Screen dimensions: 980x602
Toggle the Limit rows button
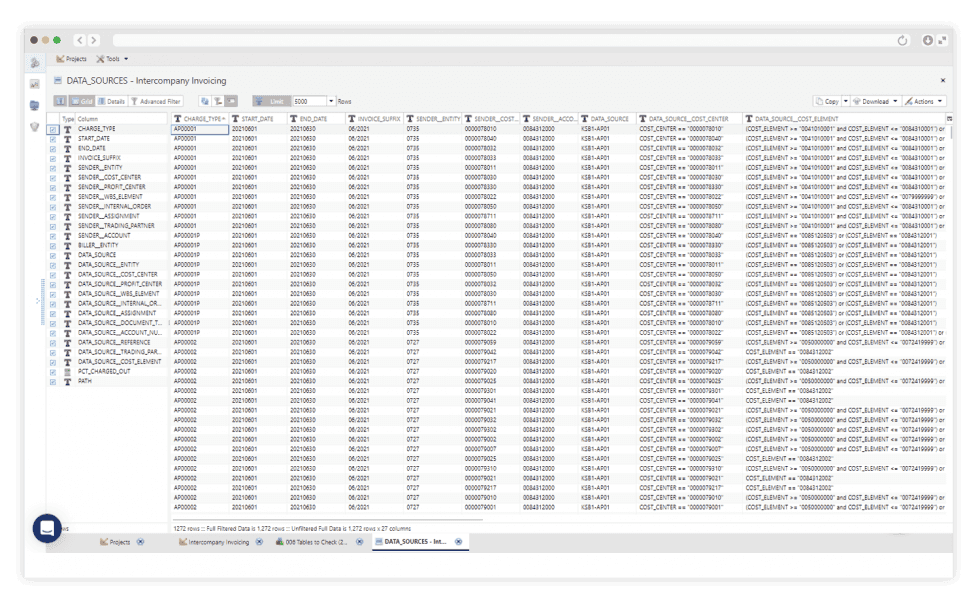272,101
